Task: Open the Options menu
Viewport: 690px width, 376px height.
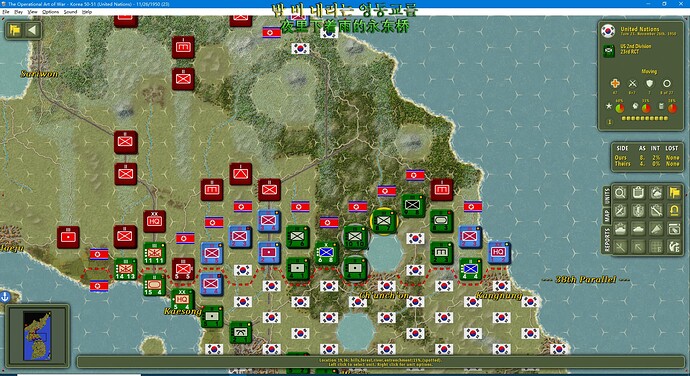Action: pos(50,12)
